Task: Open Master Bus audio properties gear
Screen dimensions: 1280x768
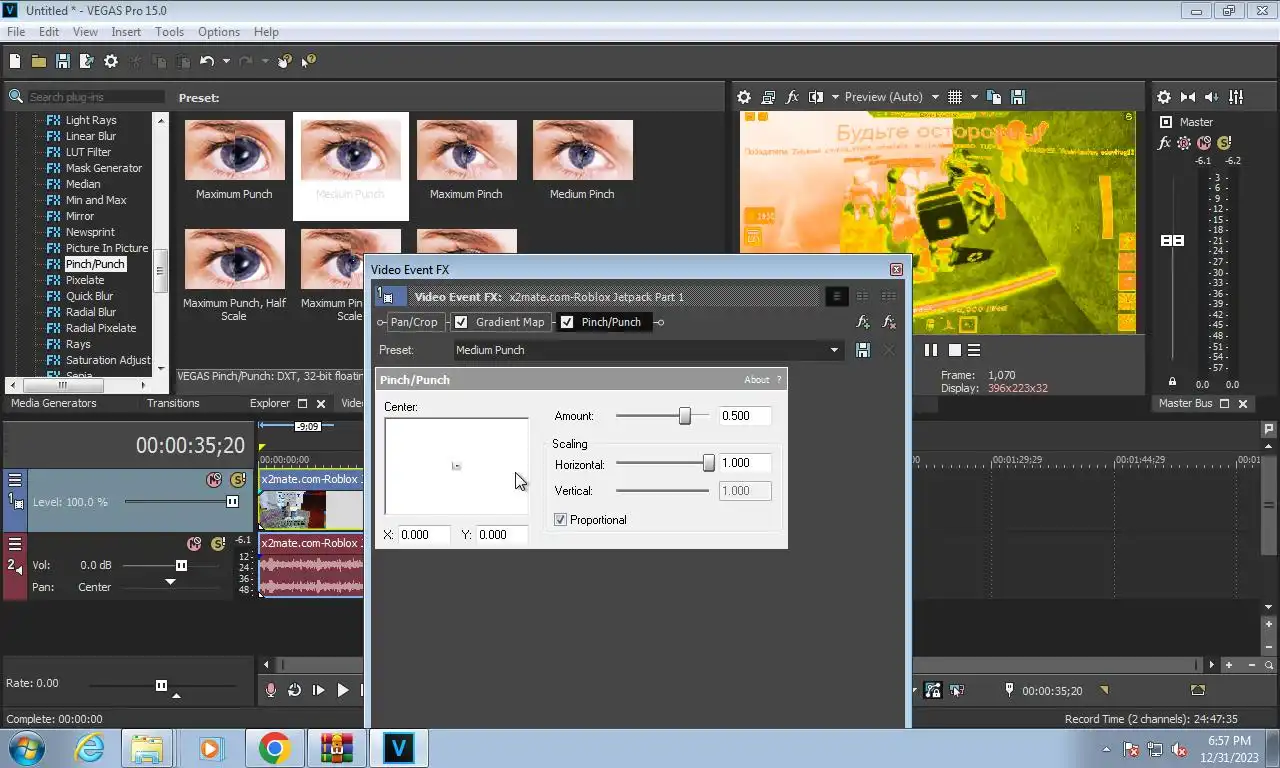Action: [1164, 97]
